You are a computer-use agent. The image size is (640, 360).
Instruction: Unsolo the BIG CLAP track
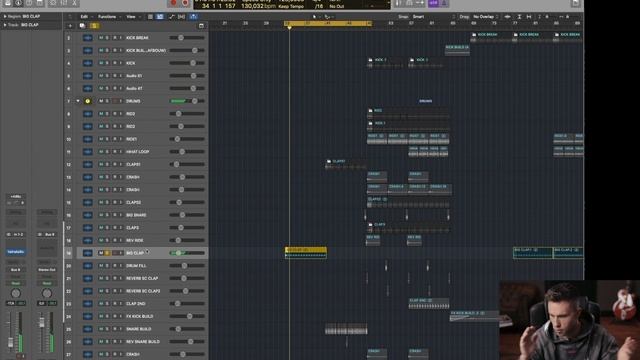click(x=107, y=253)
